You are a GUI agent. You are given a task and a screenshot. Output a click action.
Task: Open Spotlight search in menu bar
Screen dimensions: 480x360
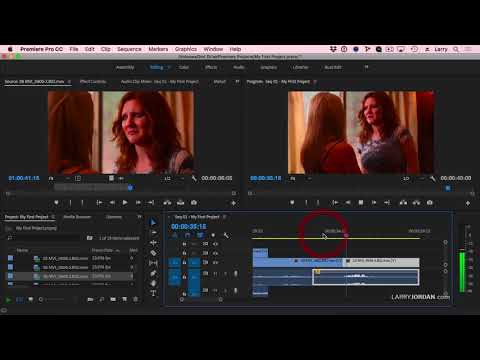456,49
